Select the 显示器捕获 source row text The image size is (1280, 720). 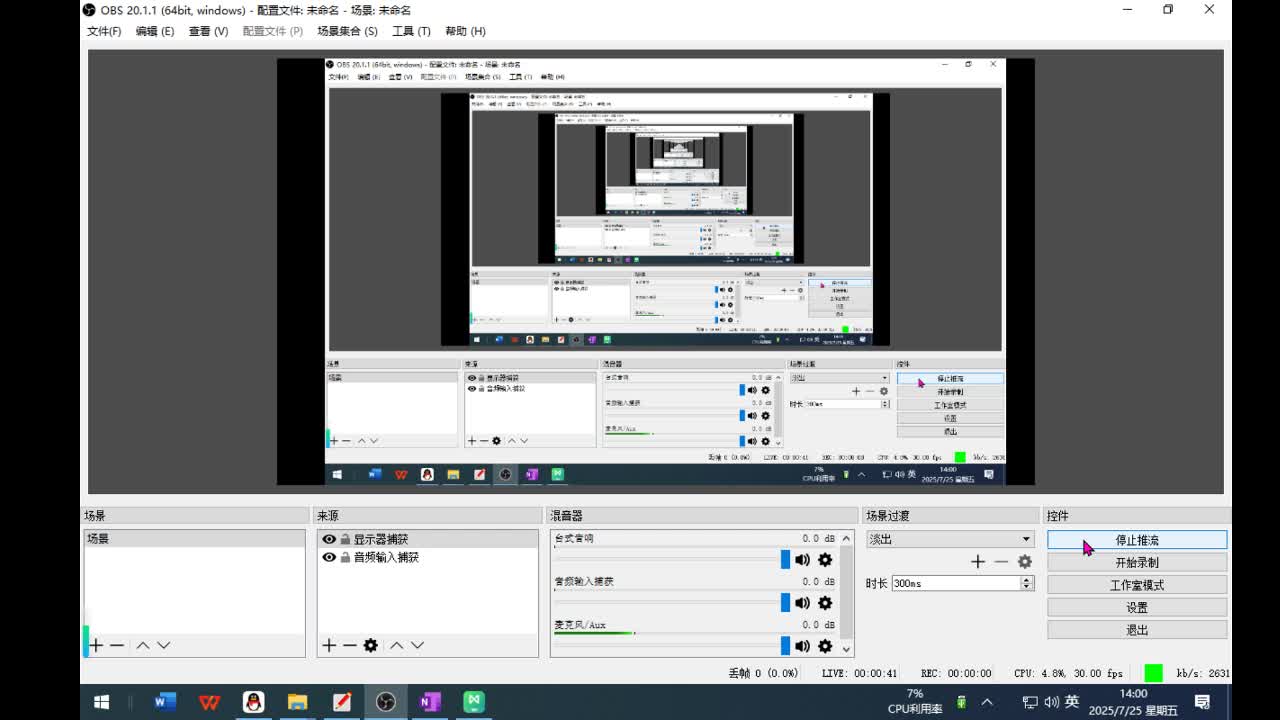pyautogui.click(x=380, y=540)
